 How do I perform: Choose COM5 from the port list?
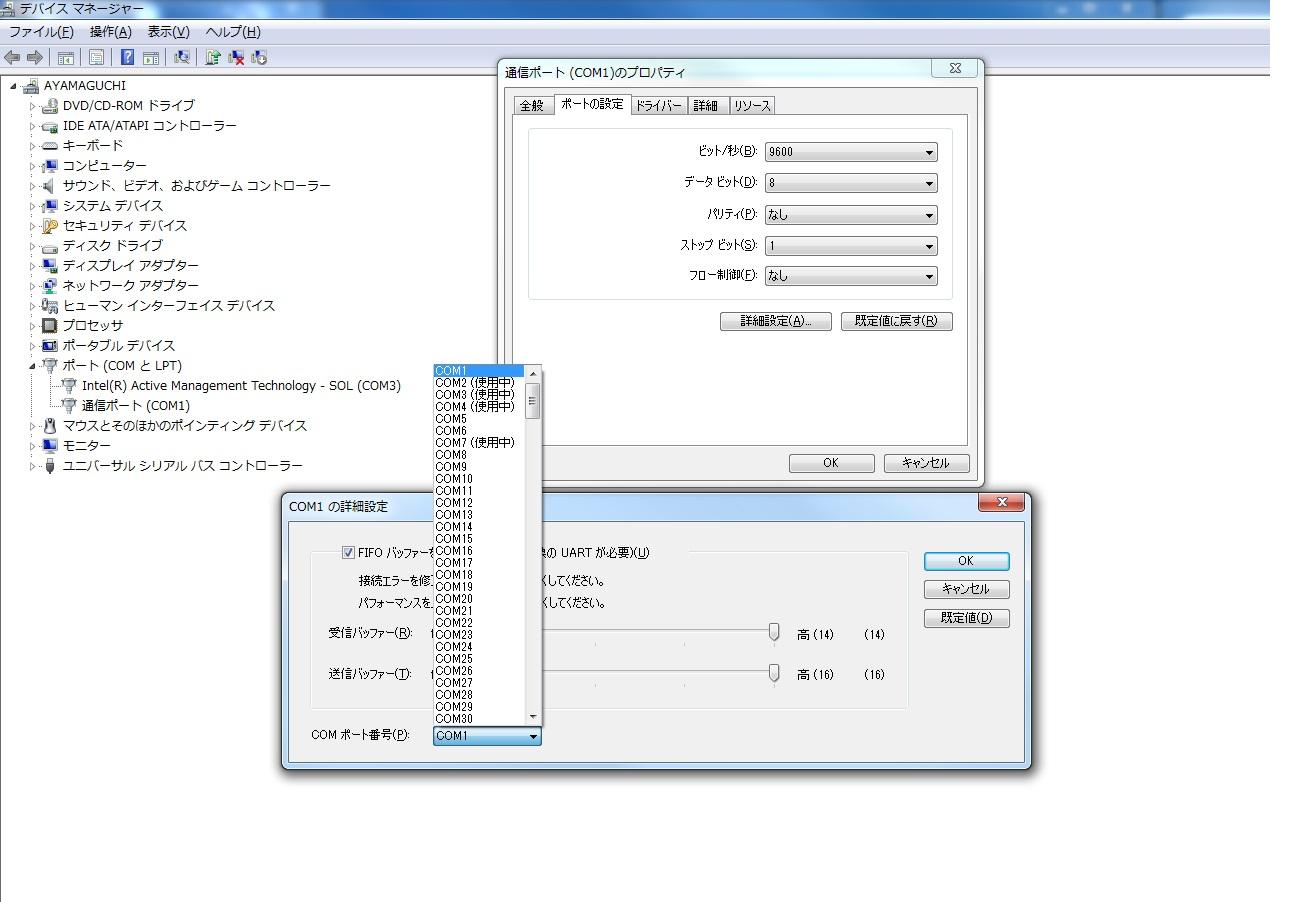pyautogui.click(x=479, y=419)
